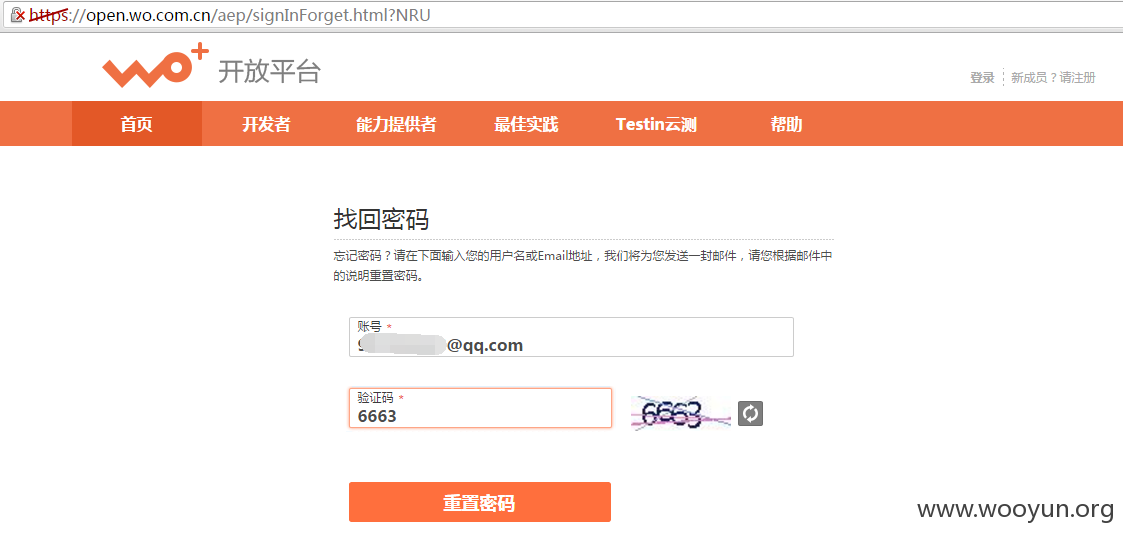Click the 验证码 field label
This screenshot has height=538, width=1123.
[376, 398]
